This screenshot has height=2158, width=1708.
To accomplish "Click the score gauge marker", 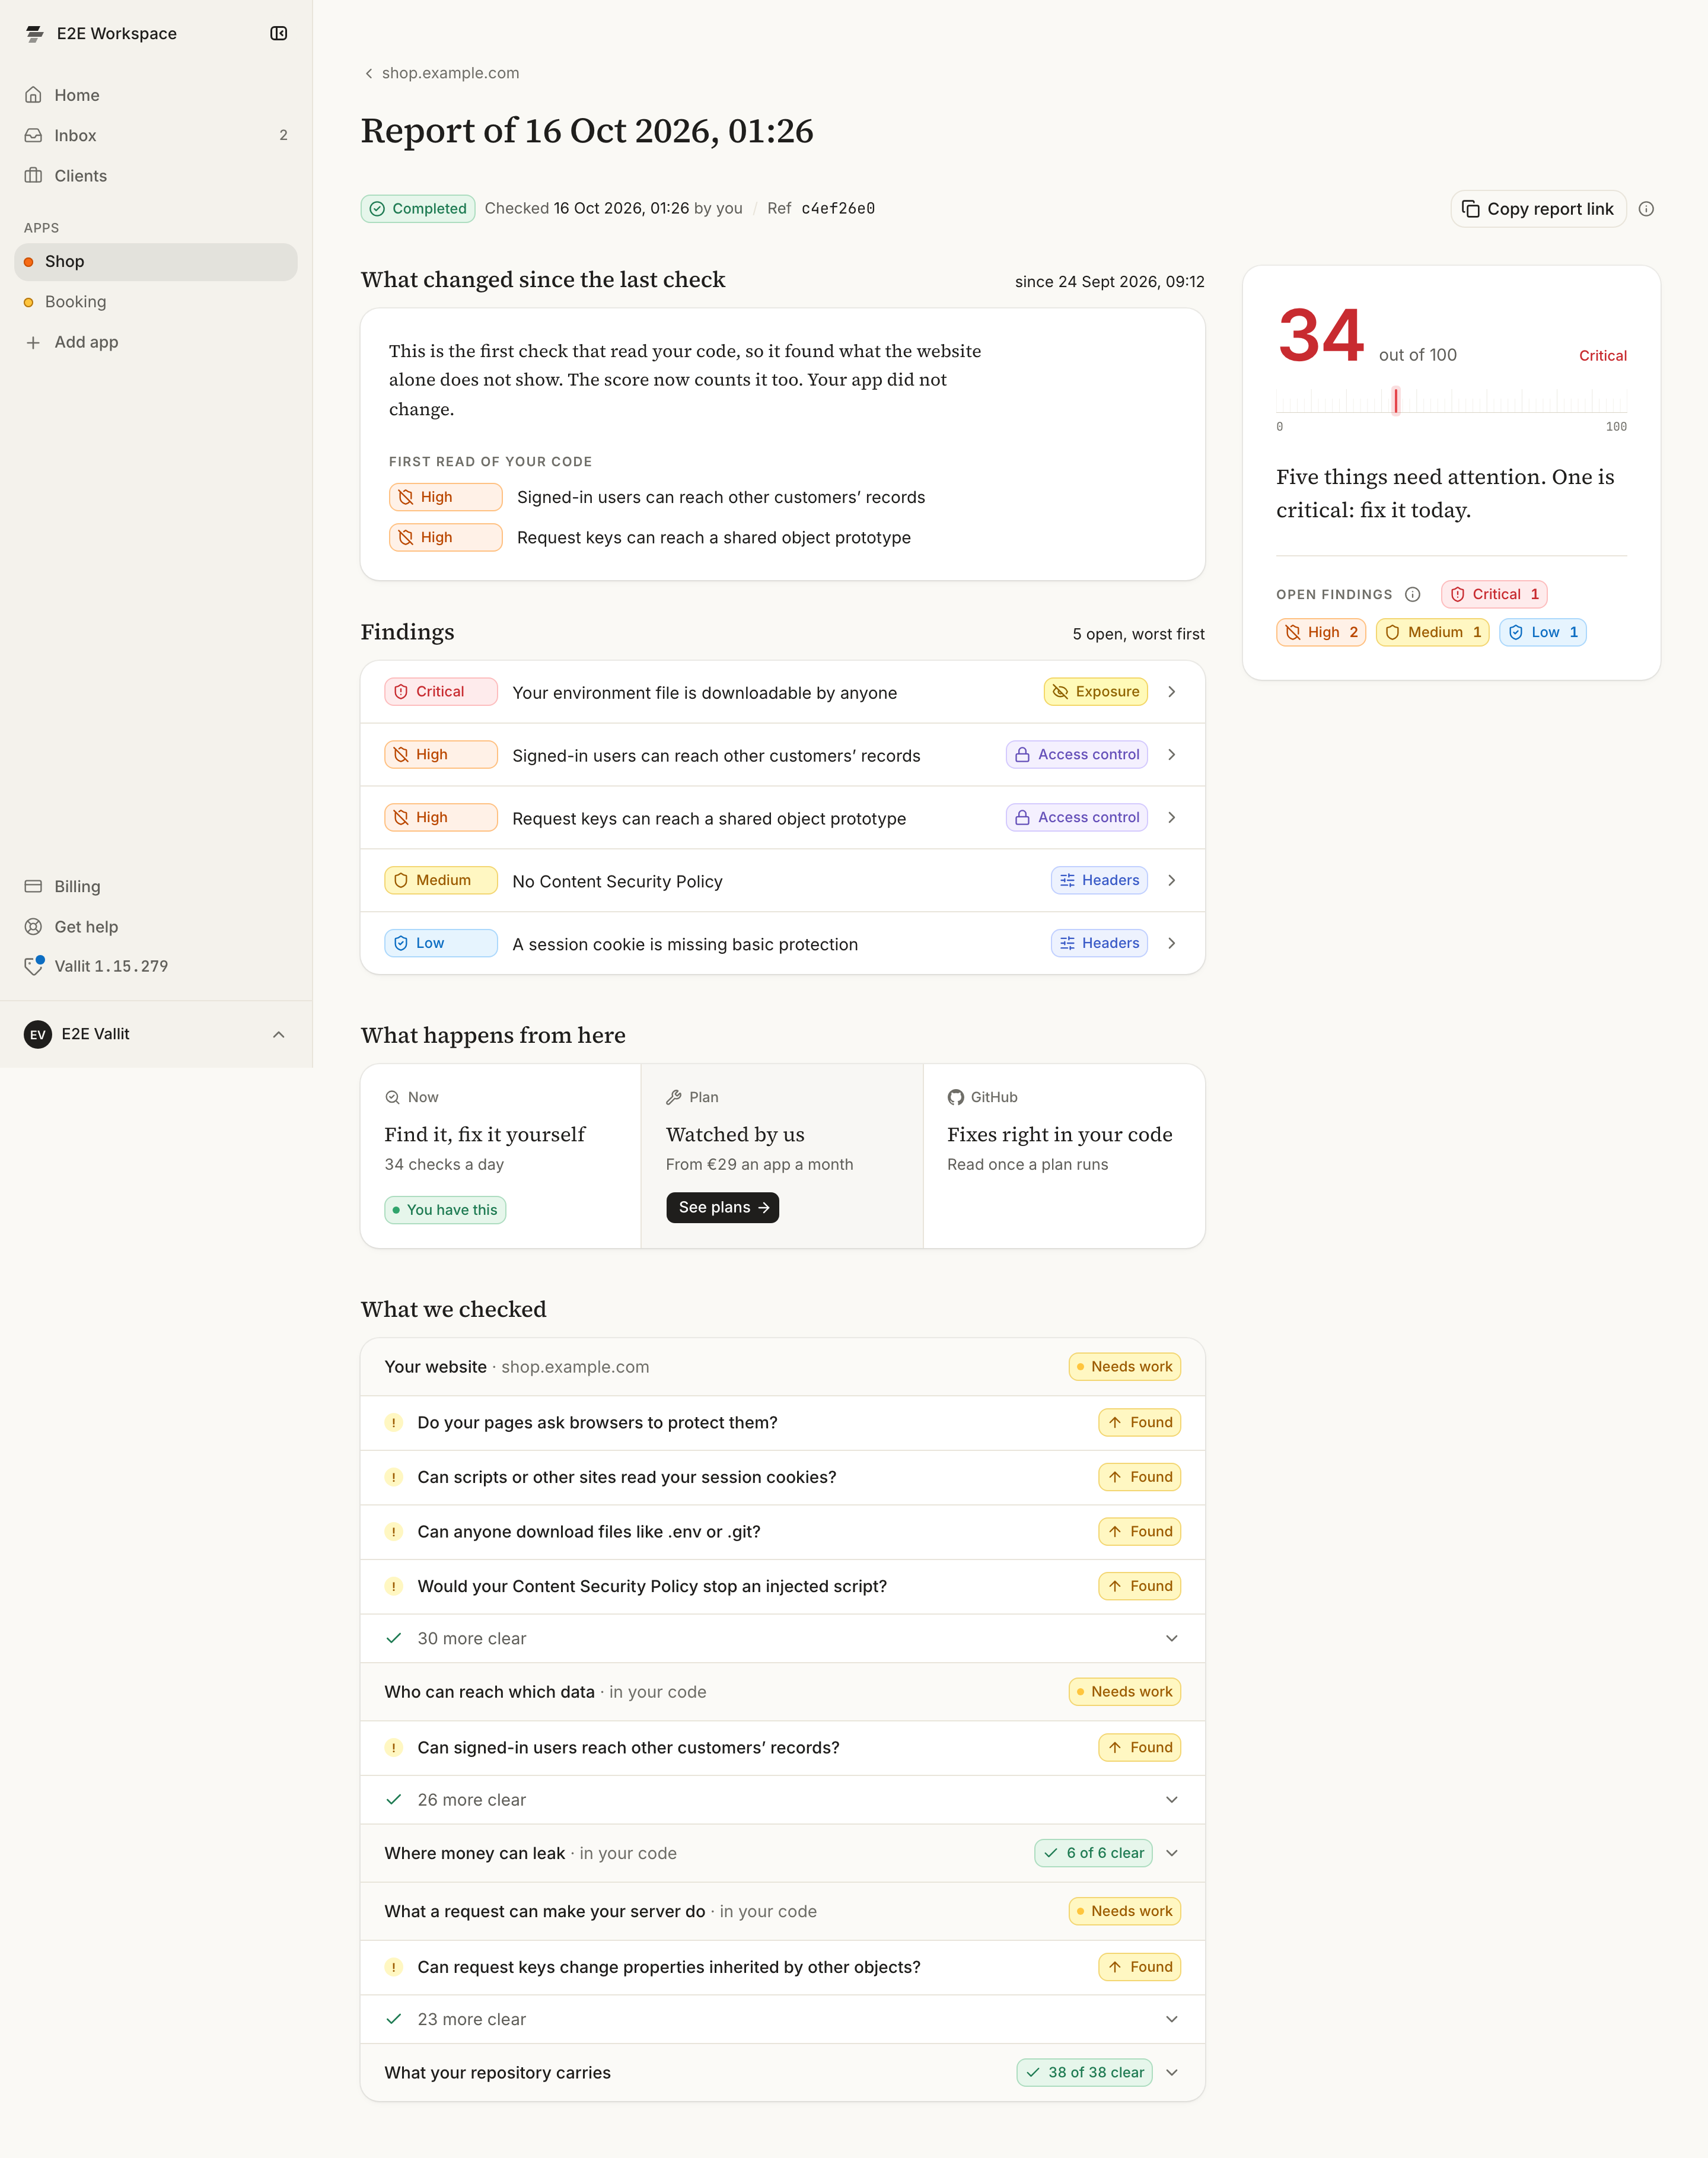I will tap(1396, 401).
